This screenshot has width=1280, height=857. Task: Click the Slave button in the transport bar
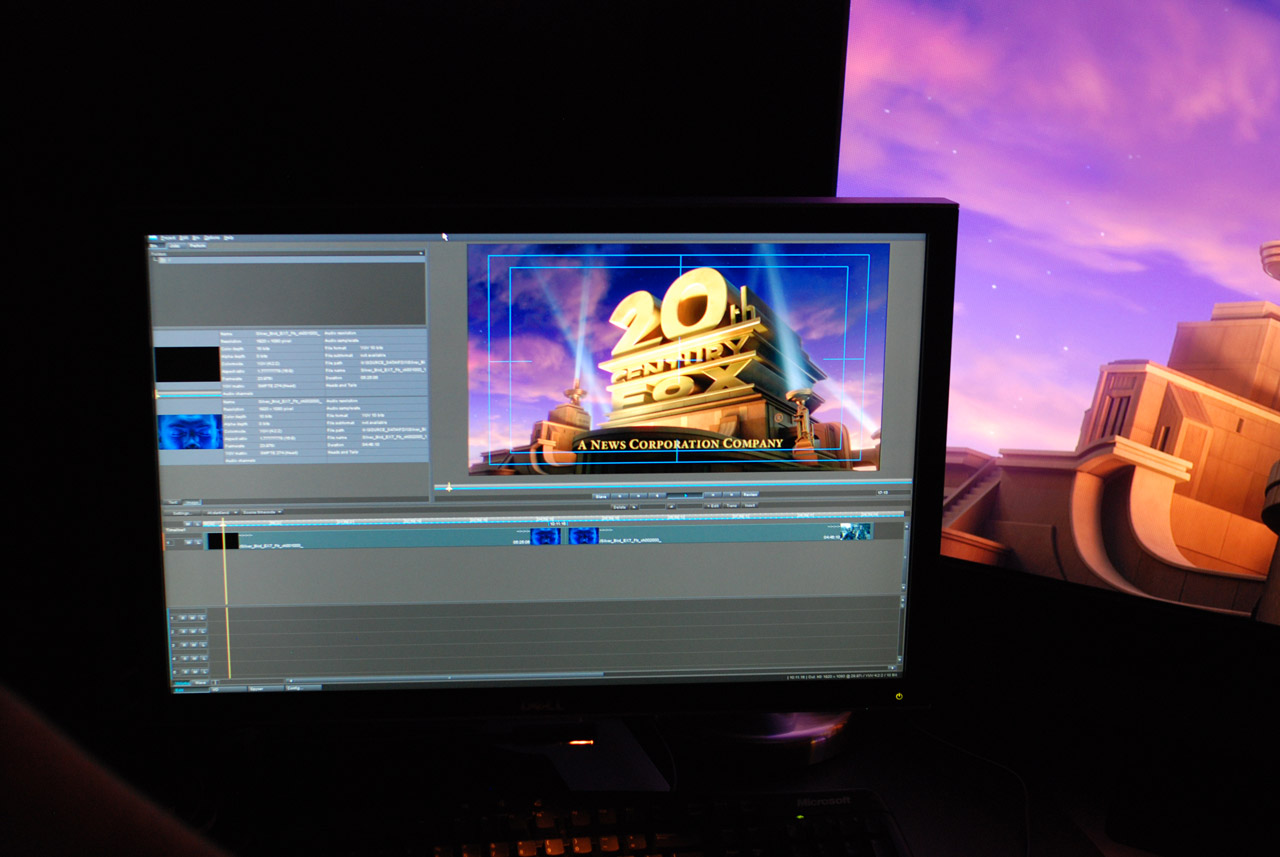tap(601, 496)
